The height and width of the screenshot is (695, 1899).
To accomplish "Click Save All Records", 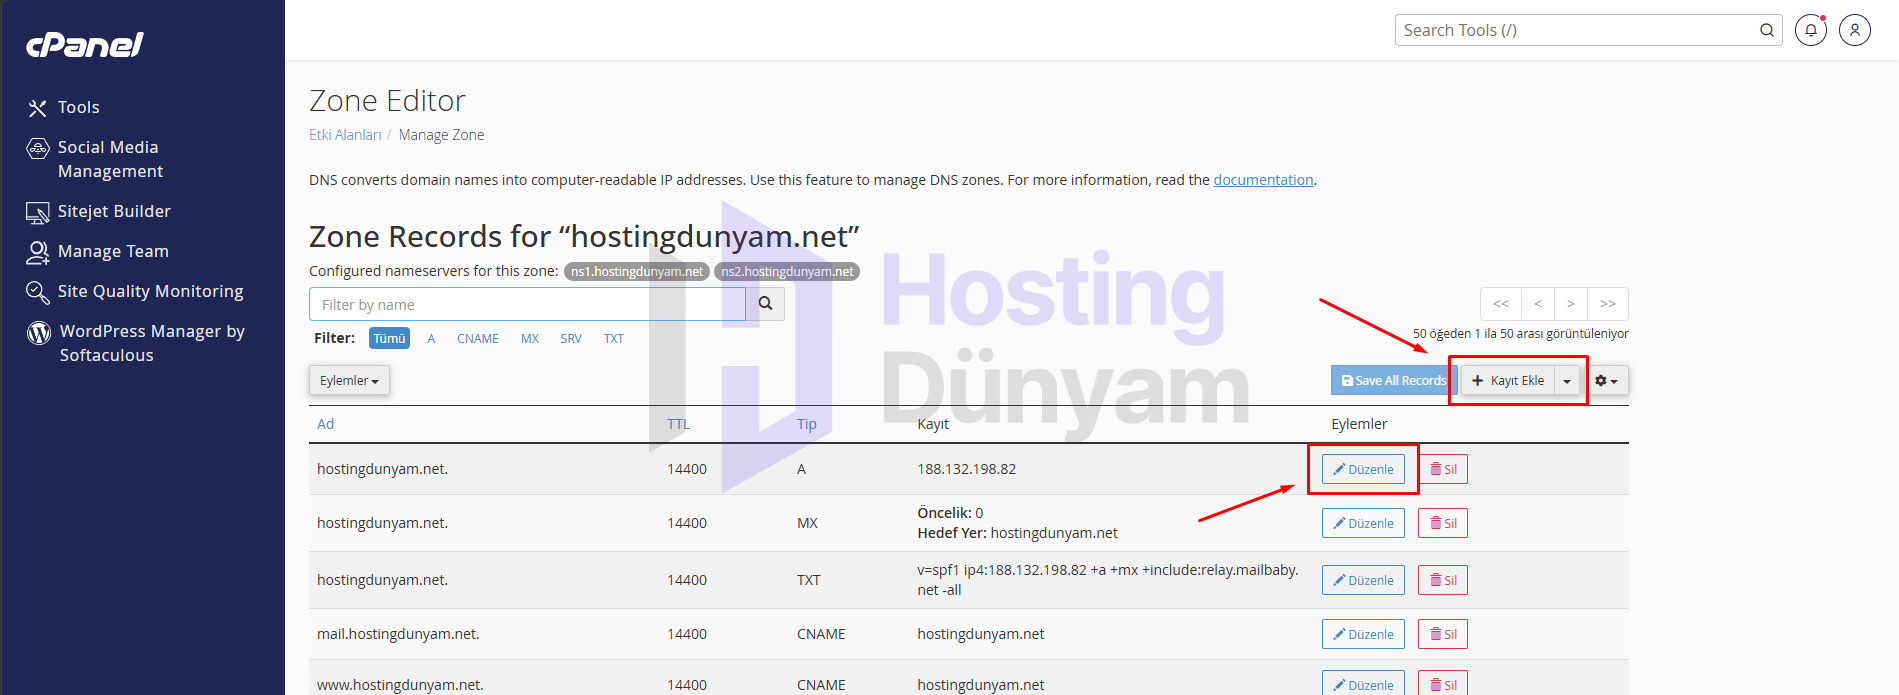I will pyautogui.click(x=1393, y=380).
